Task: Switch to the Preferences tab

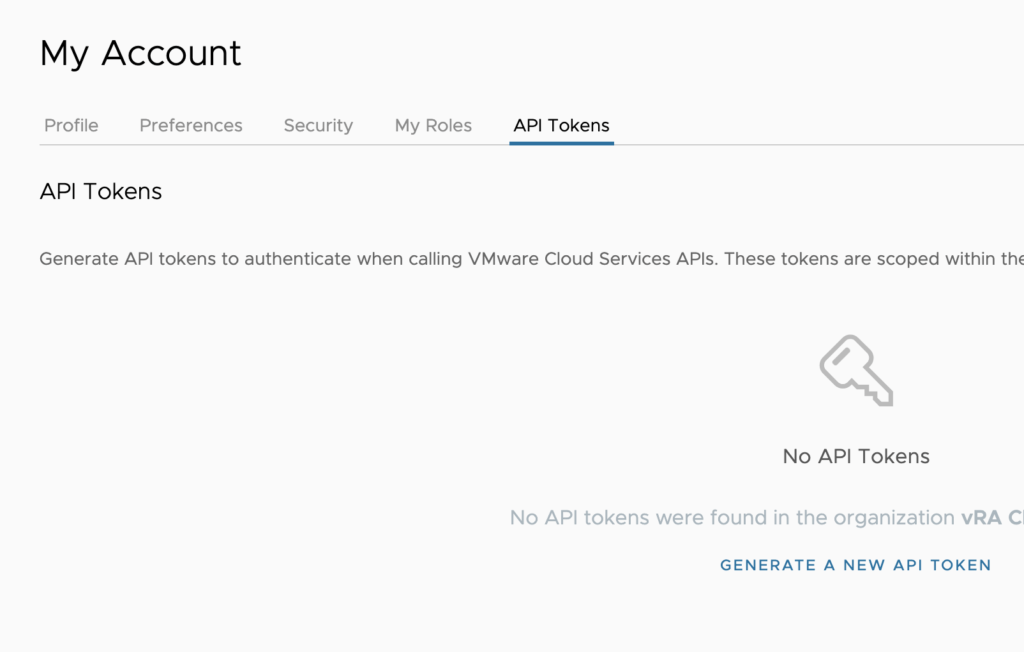Action: point(191,125)
